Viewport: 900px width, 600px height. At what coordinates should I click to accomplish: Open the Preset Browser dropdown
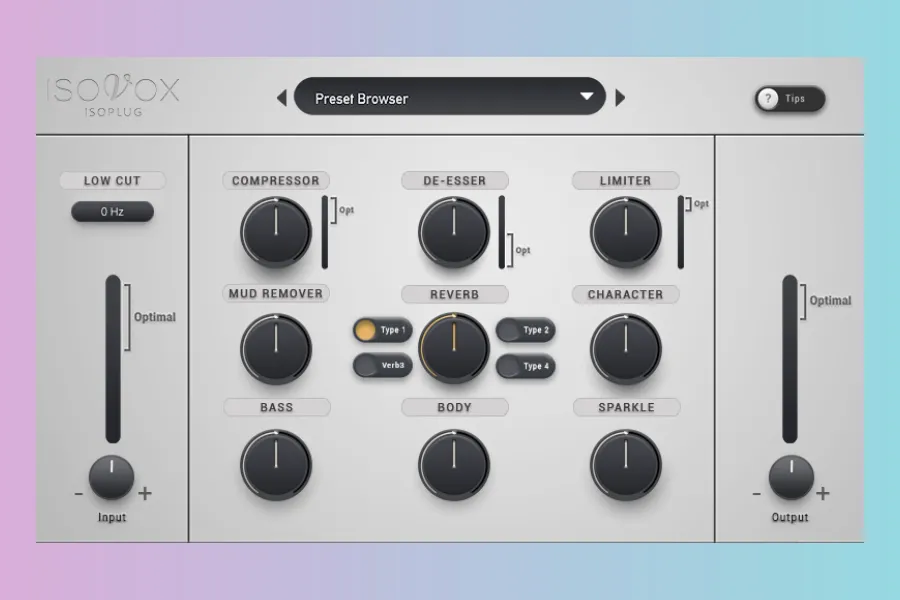(x=450, y=98)
